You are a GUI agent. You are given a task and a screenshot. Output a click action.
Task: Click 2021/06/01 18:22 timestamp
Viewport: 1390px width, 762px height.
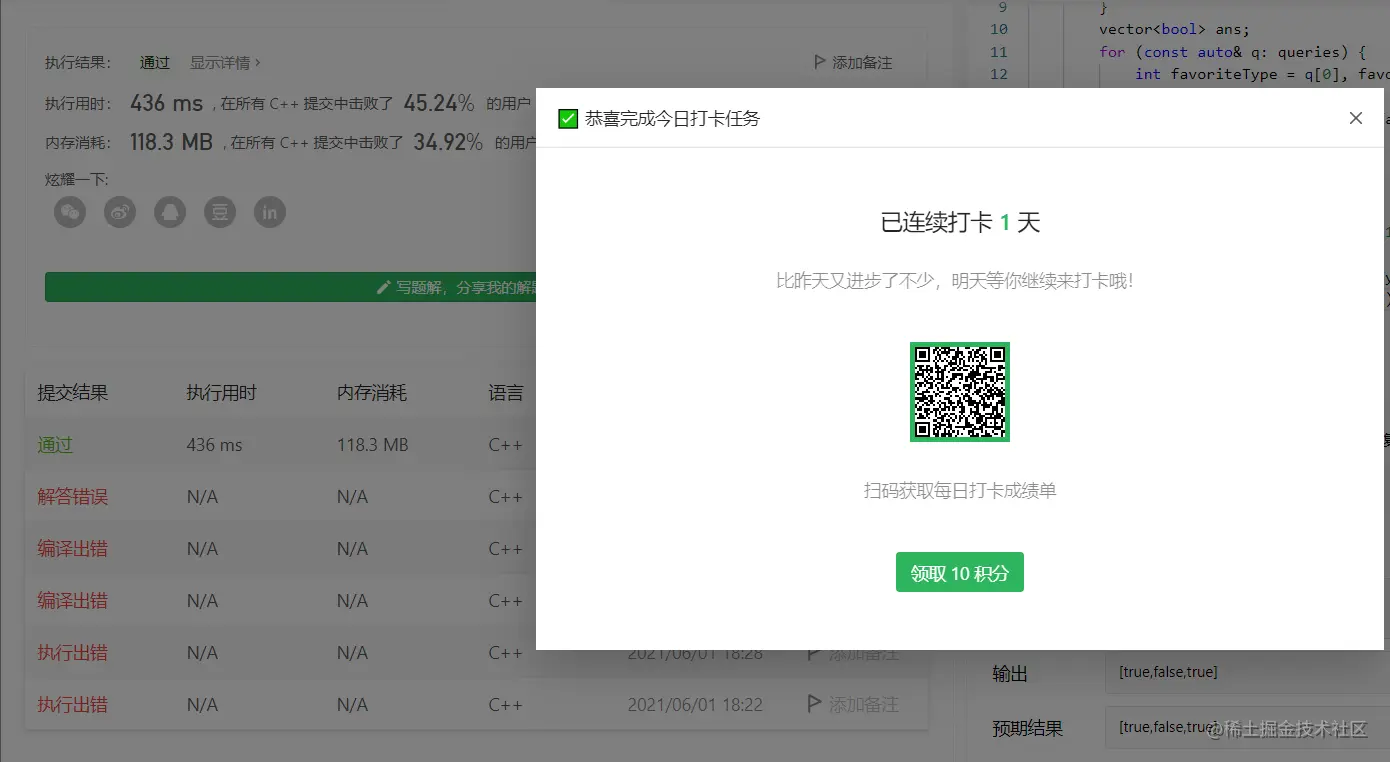tap(695, 705)
